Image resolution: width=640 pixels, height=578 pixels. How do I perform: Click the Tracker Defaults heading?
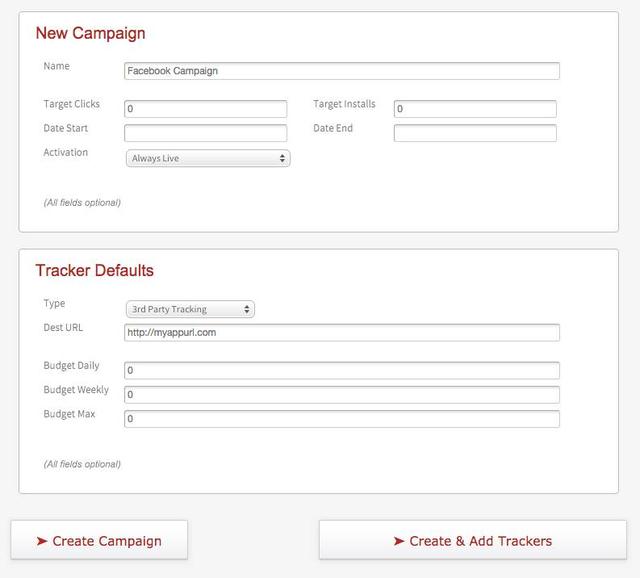coord(94,270)
